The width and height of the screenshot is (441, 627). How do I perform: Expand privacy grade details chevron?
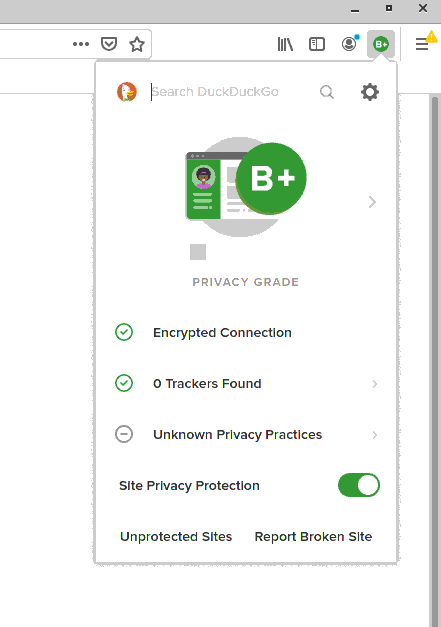[372, 202]
